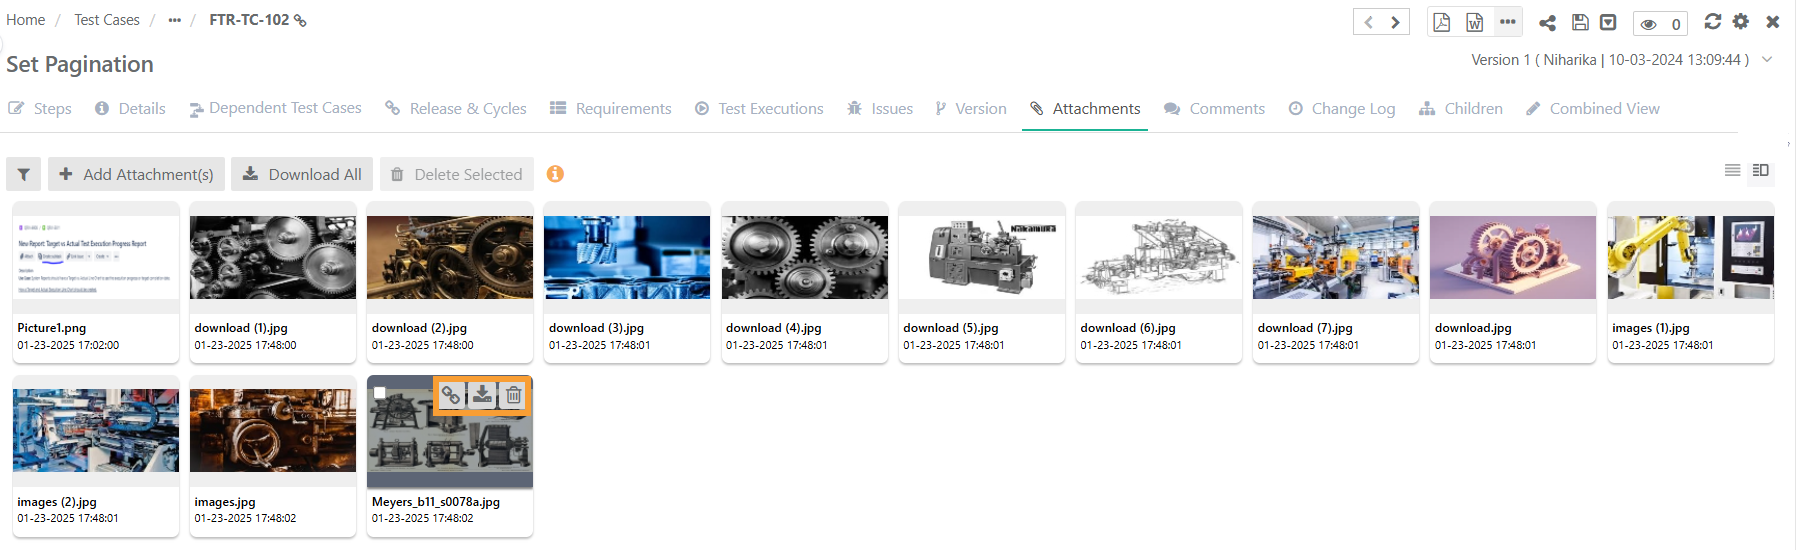Open the save options dropdown icon
The width and height of the screenshot is (1796, 550).
pyautogui.click(x=1608, y=22)
